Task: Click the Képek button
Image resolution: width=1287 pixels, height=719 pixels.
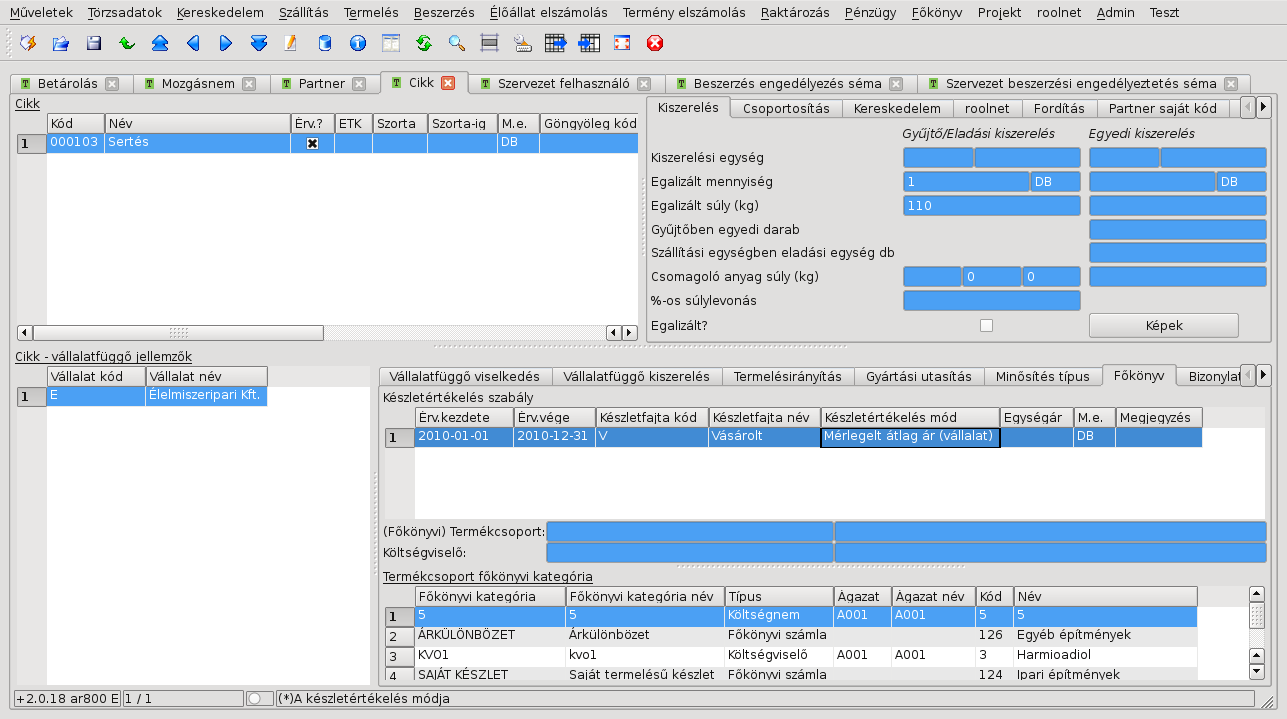Action: [1163, 325]
